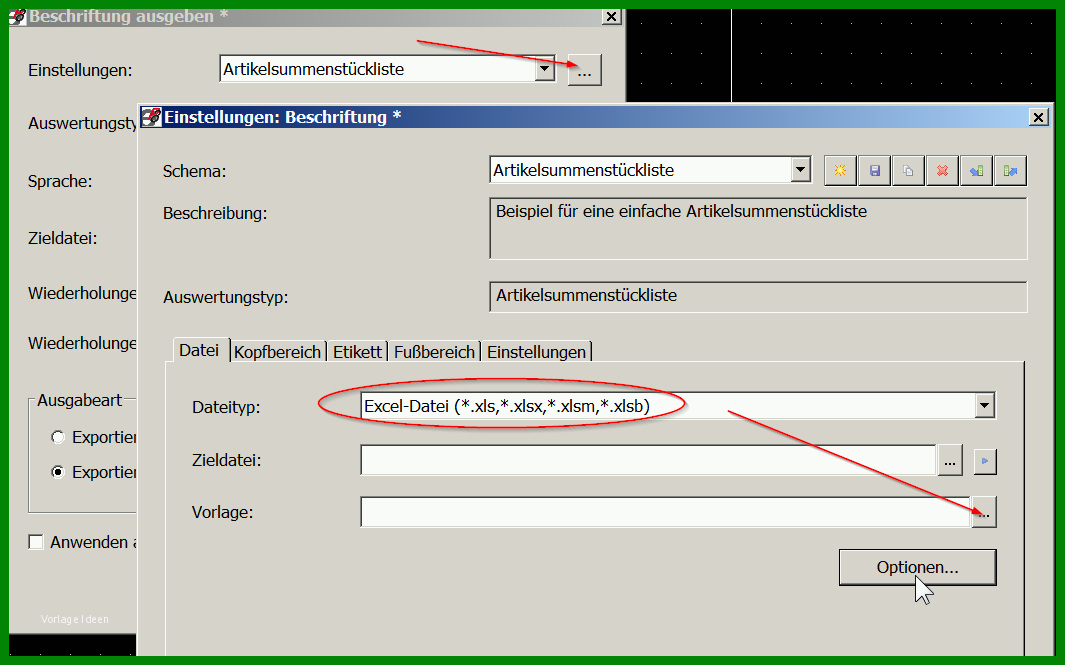Export the schema via the blue arrow-out icon
The height and width of the screenshot is (665, 1065).
coord(1010,170)
